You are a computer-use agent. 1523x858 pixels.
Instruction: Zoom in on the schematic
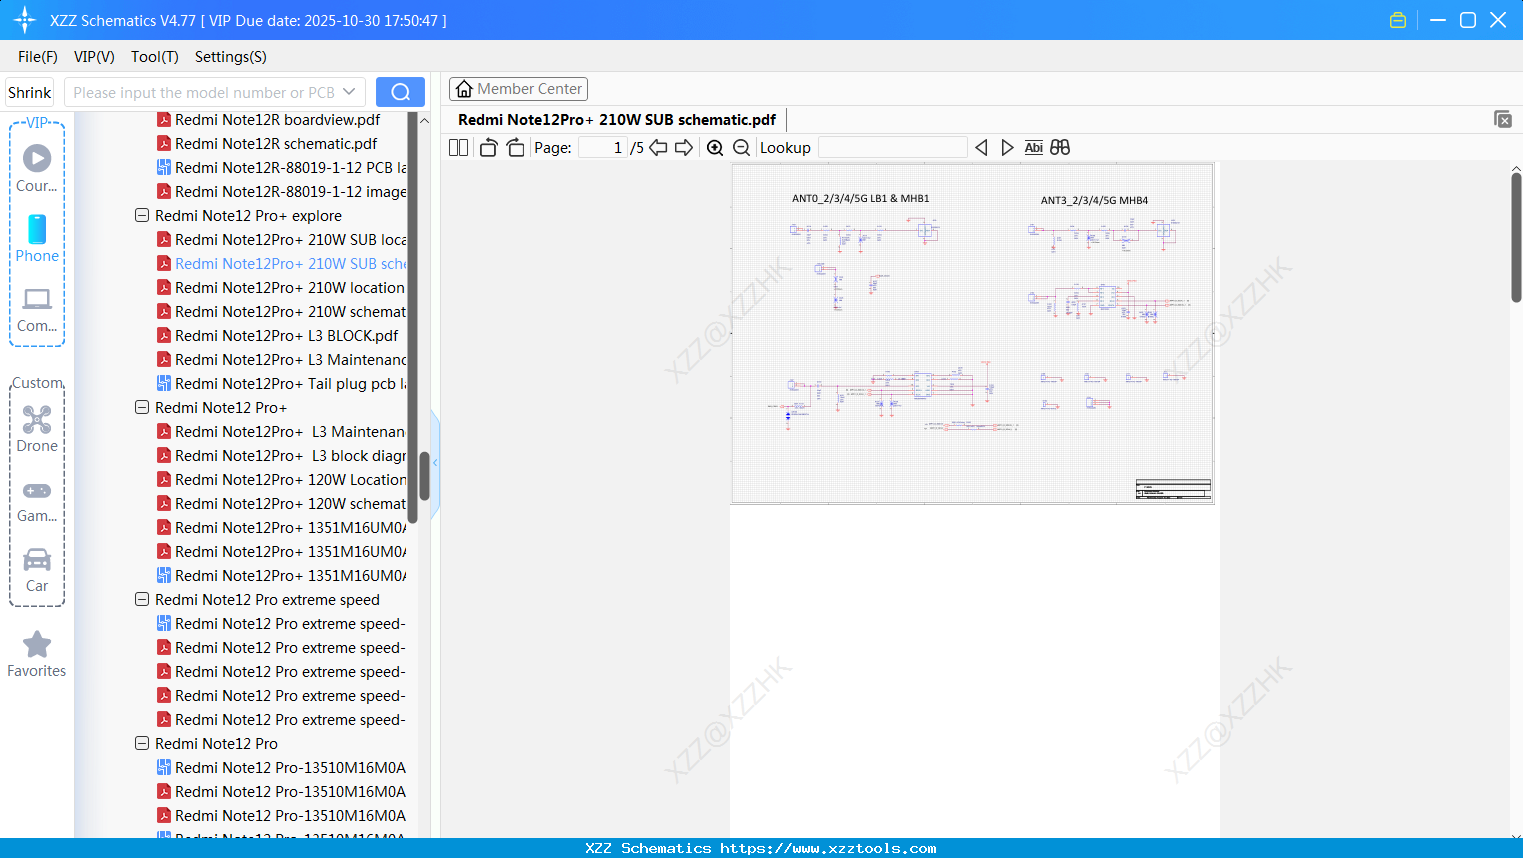click(715, 148)
